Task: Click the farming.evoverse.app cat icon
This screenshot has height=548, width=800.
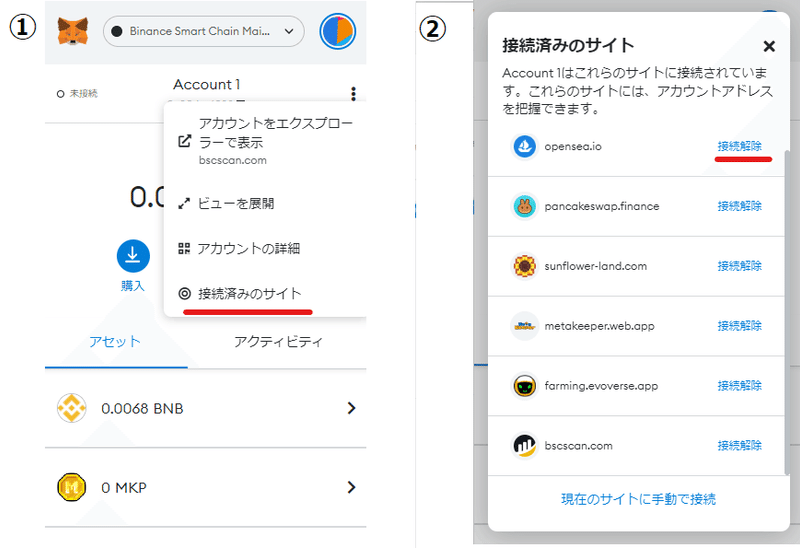Action: 524,386
